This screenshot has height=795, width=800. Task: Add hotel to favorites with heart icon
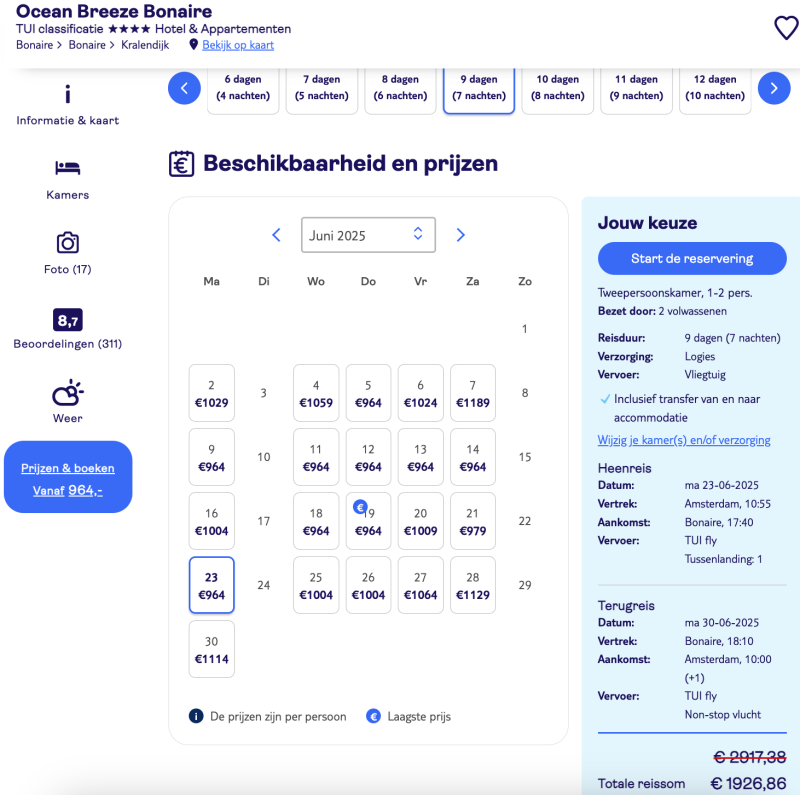pos(786,28)
